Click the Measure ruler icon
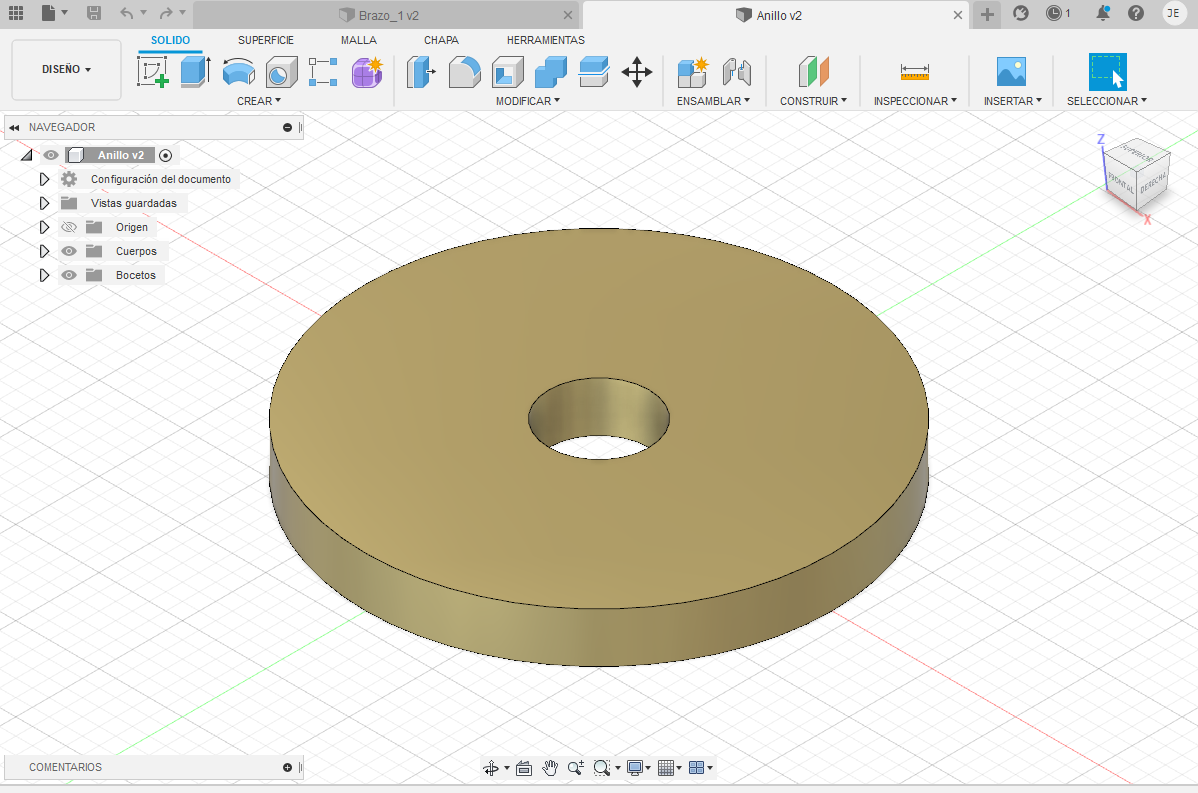This screenshot has height=793, width=1198. (915, 72)
